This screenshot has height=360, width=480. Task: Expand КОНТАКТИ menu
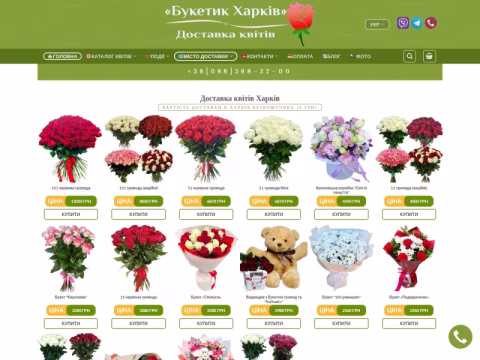260,56
